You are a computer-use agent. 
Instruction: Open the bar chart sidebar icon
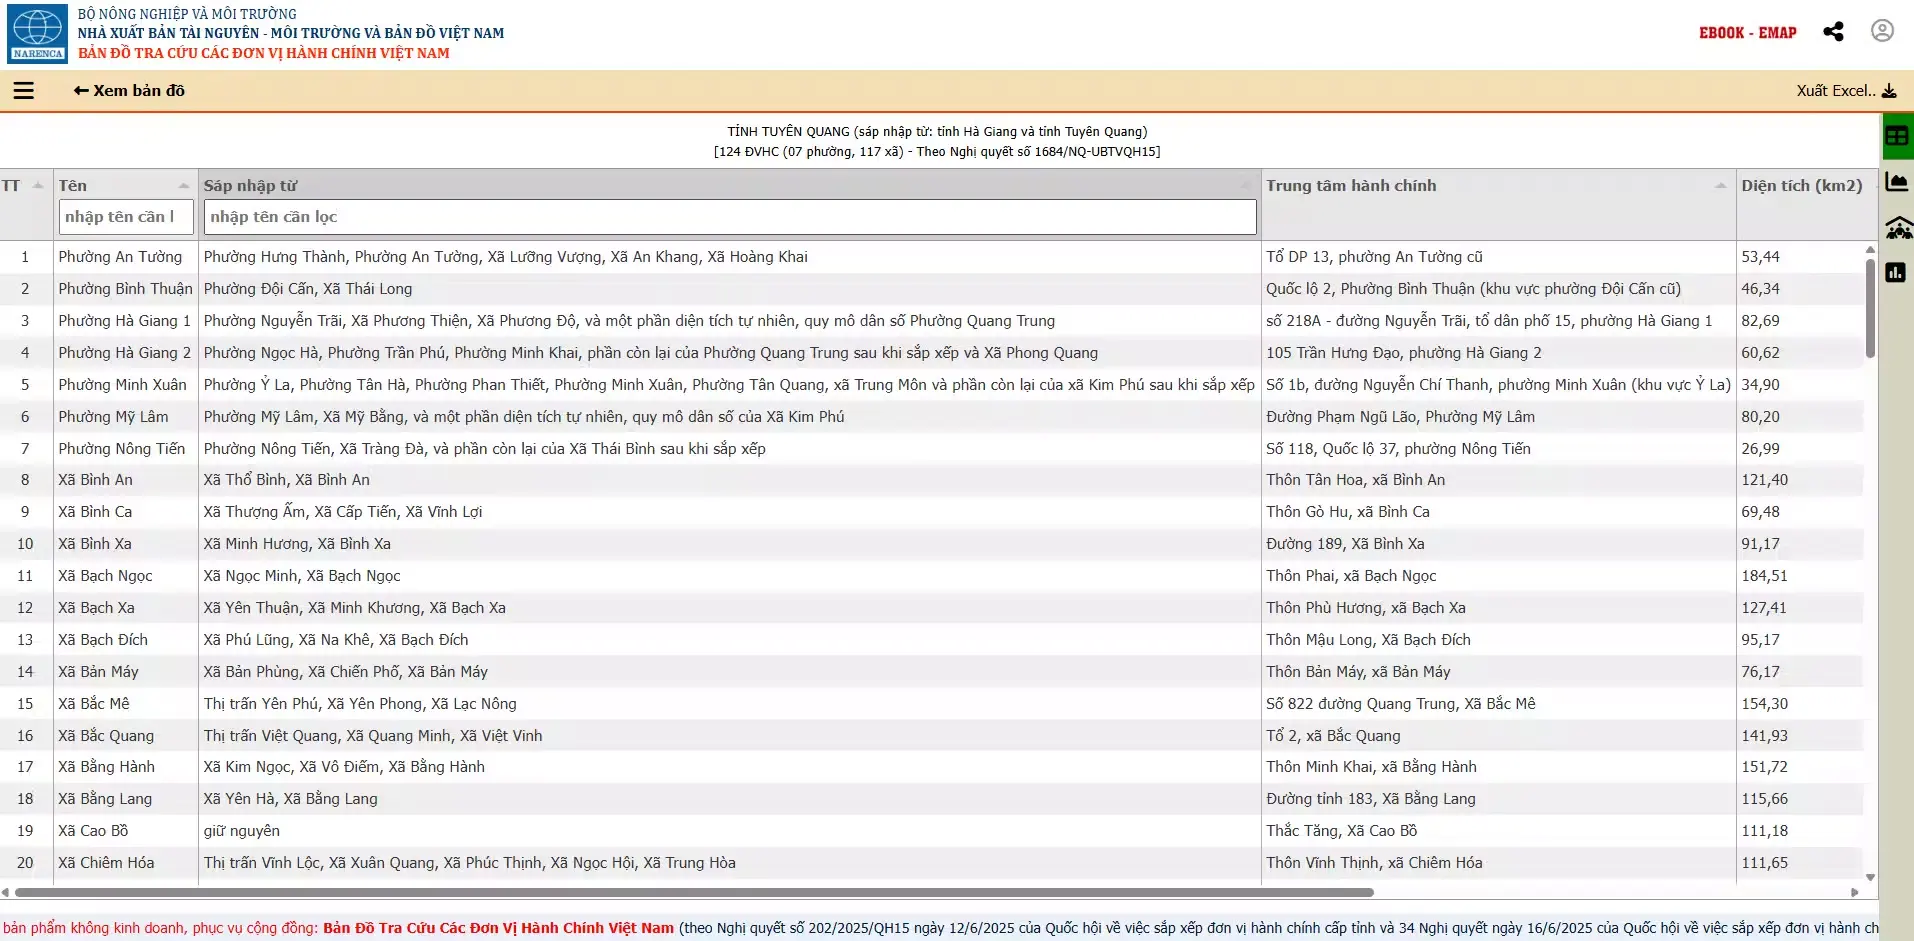point(1896,272)
